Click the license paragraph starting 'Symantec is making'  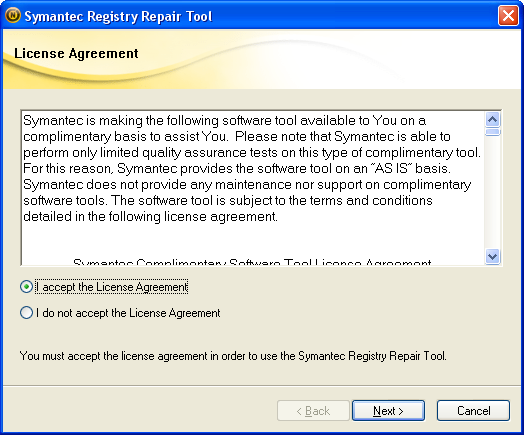point(252,168)
